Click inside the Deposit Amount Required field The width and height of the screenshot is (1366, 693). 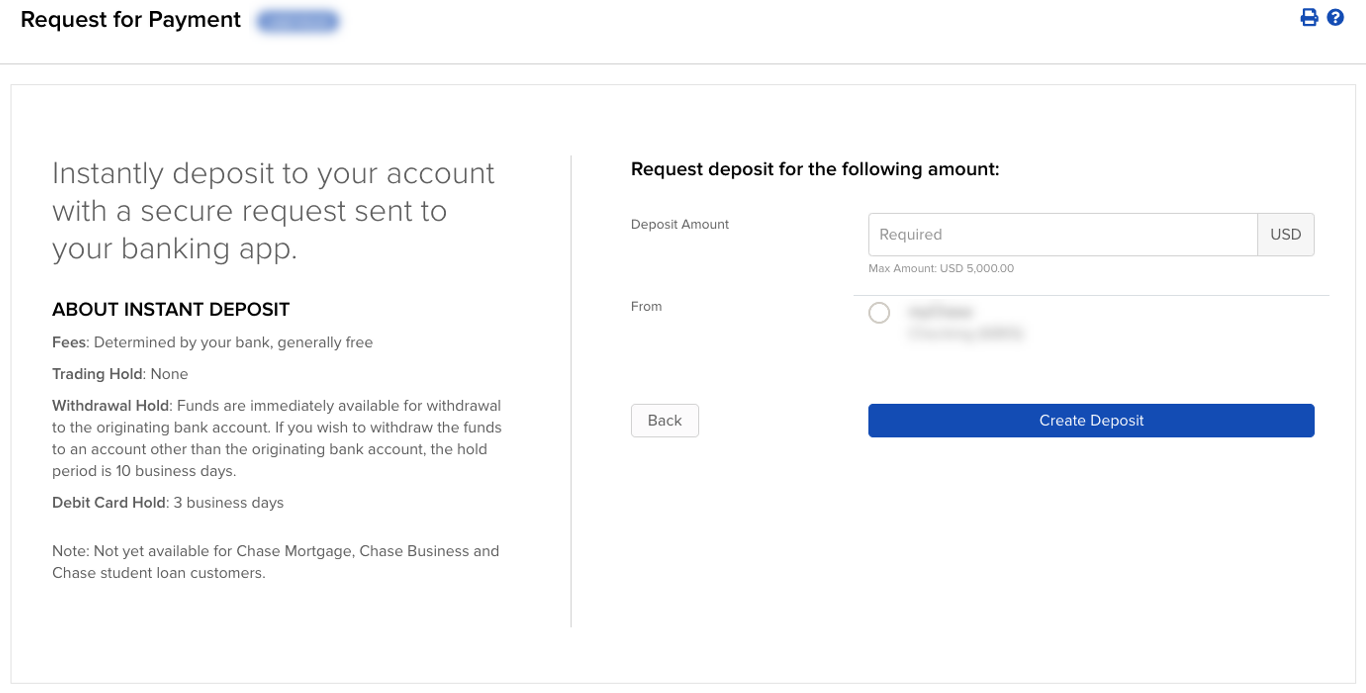click(1062, 234)
